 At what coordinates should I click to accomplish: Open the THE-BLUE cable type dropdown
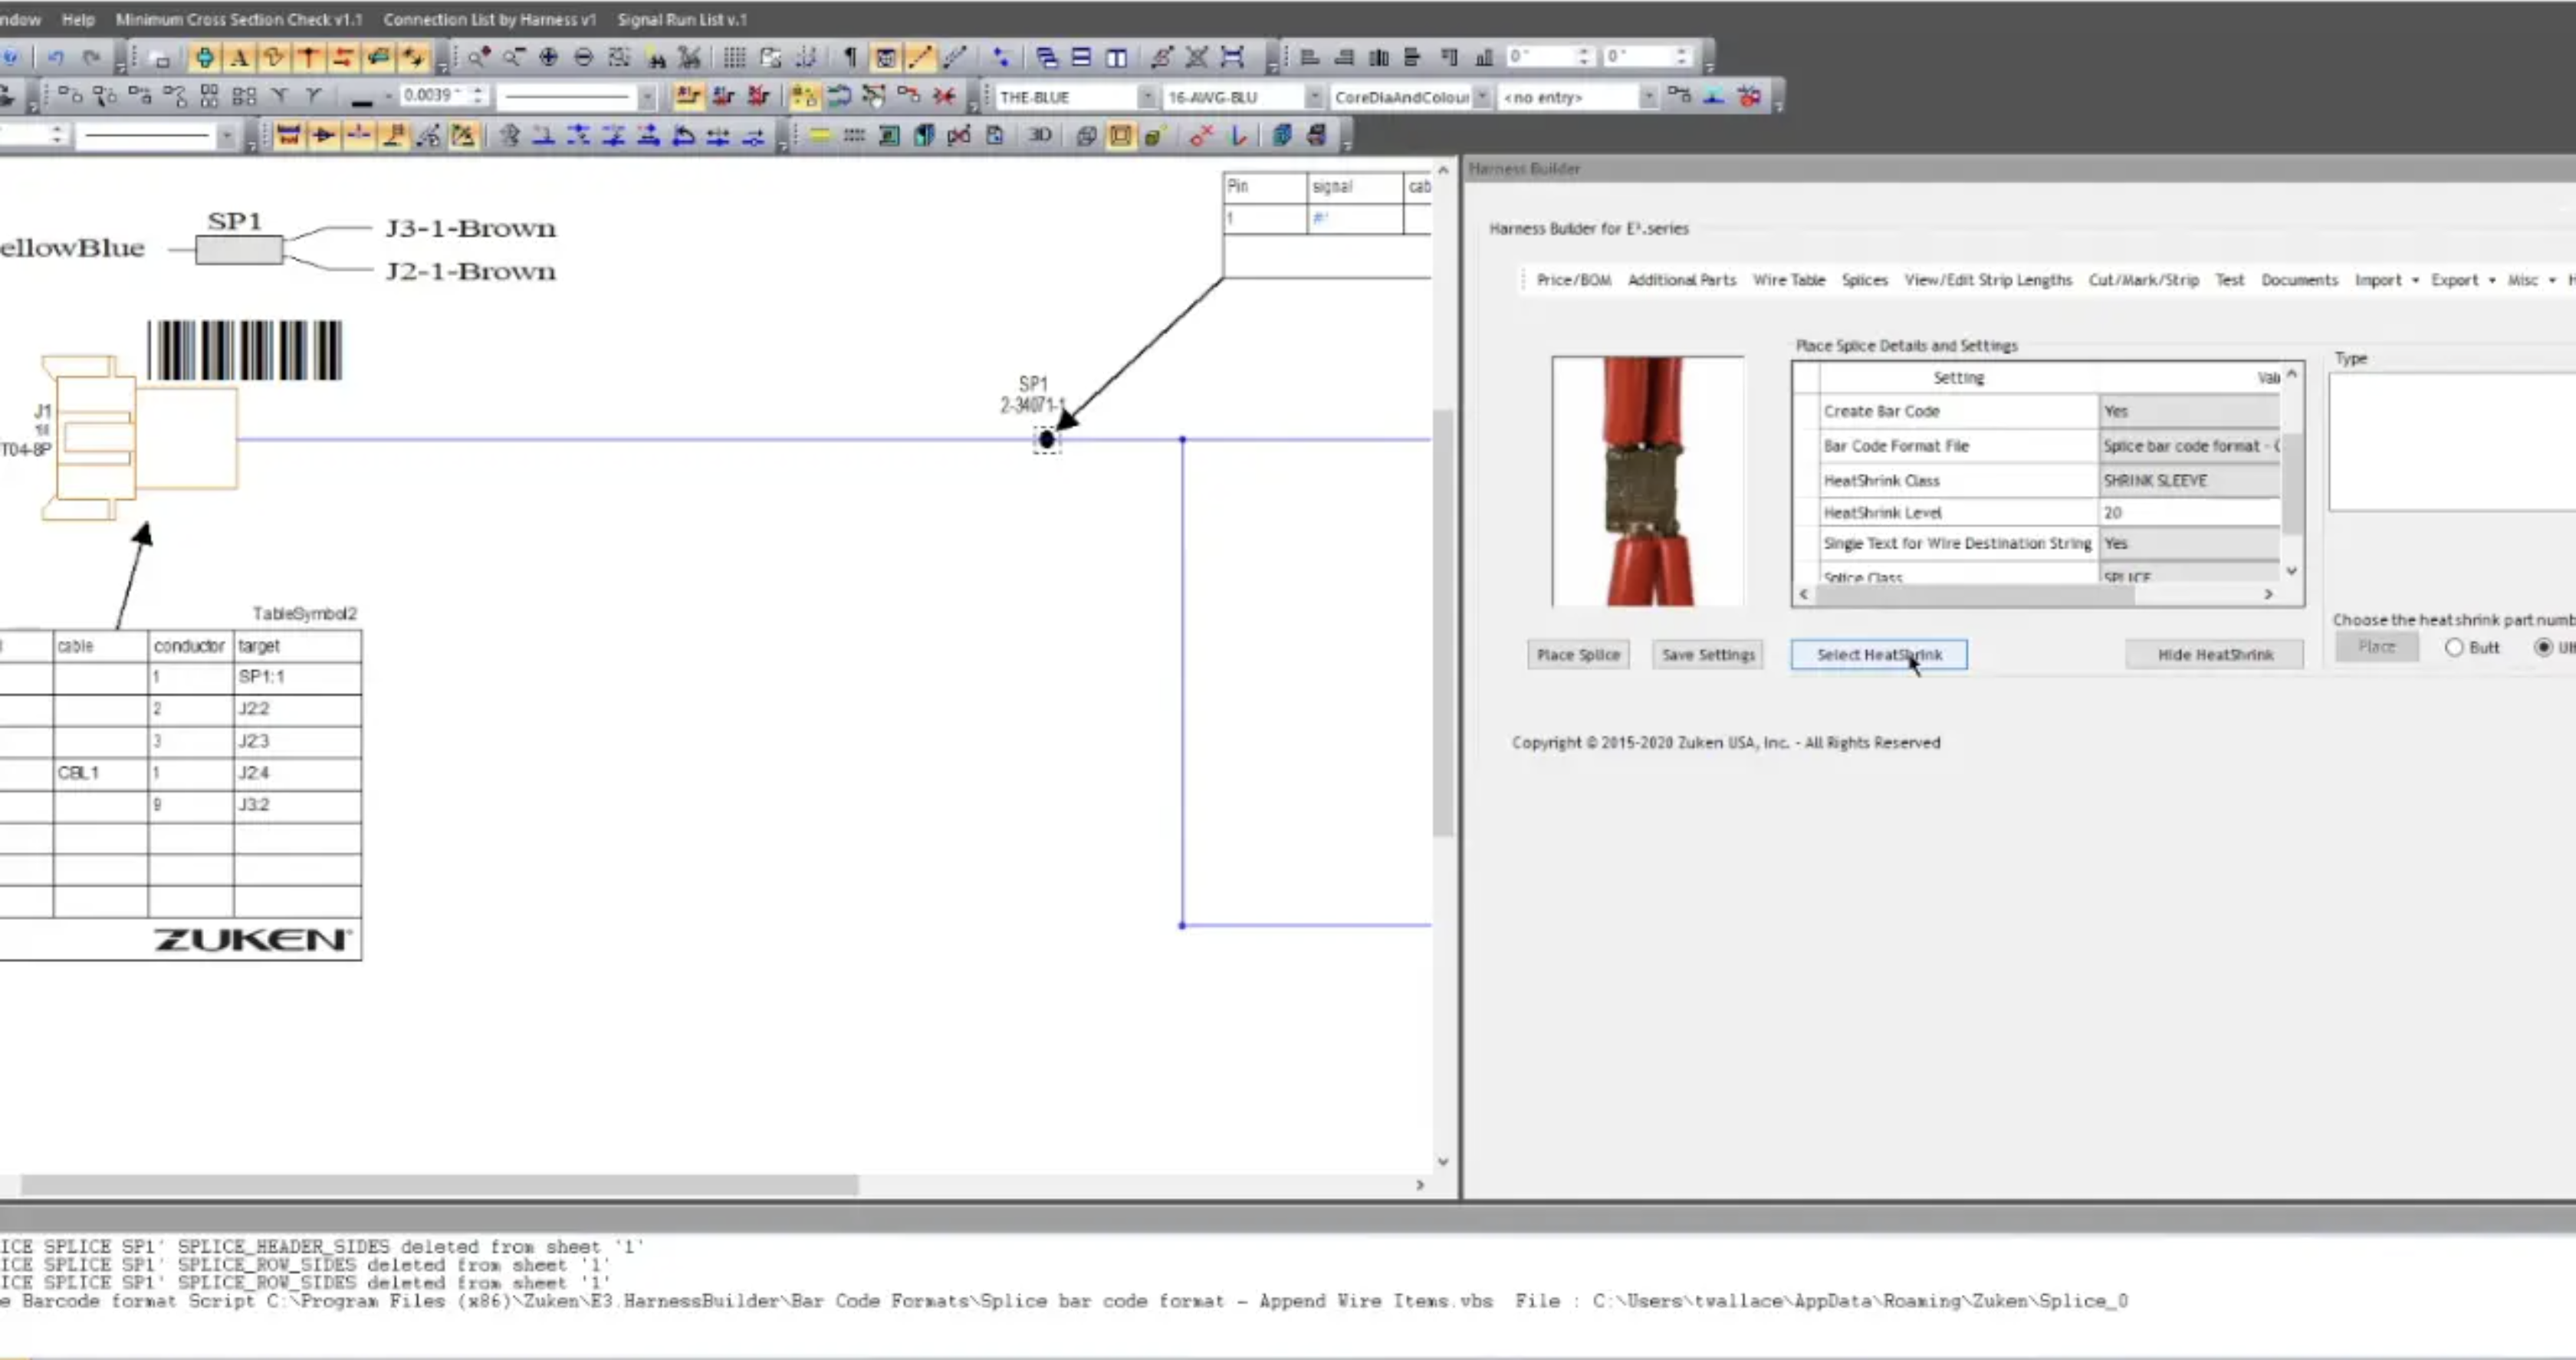coord(1147,97)
